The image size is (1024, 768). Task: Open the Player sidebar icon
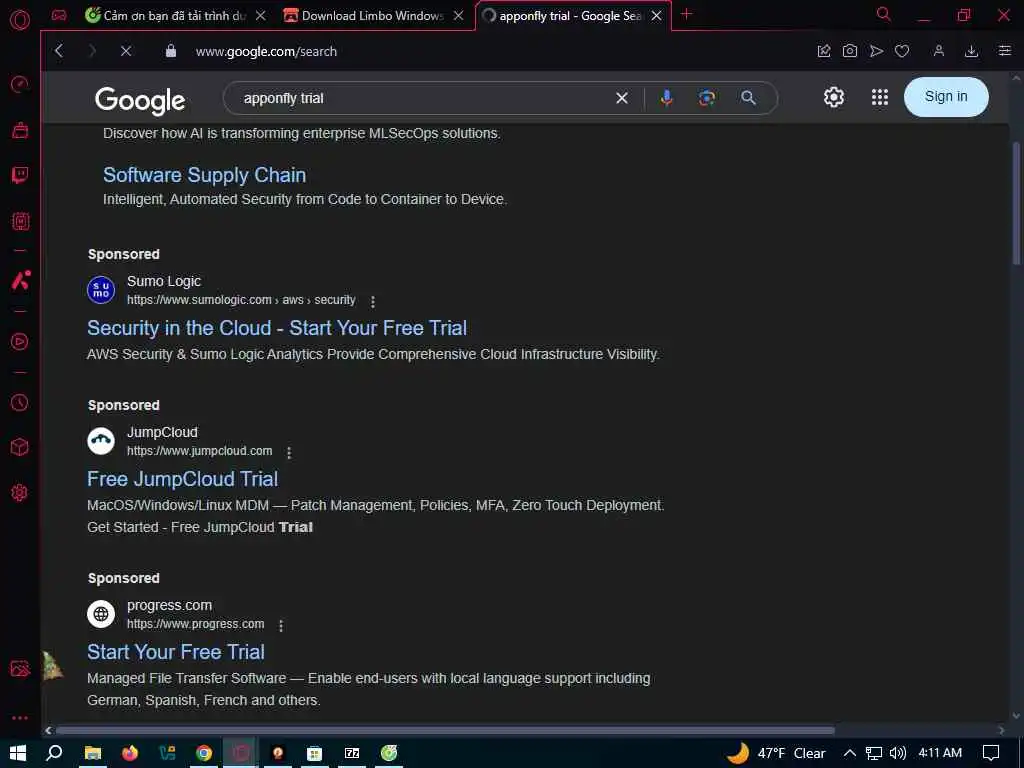[20, 342]
